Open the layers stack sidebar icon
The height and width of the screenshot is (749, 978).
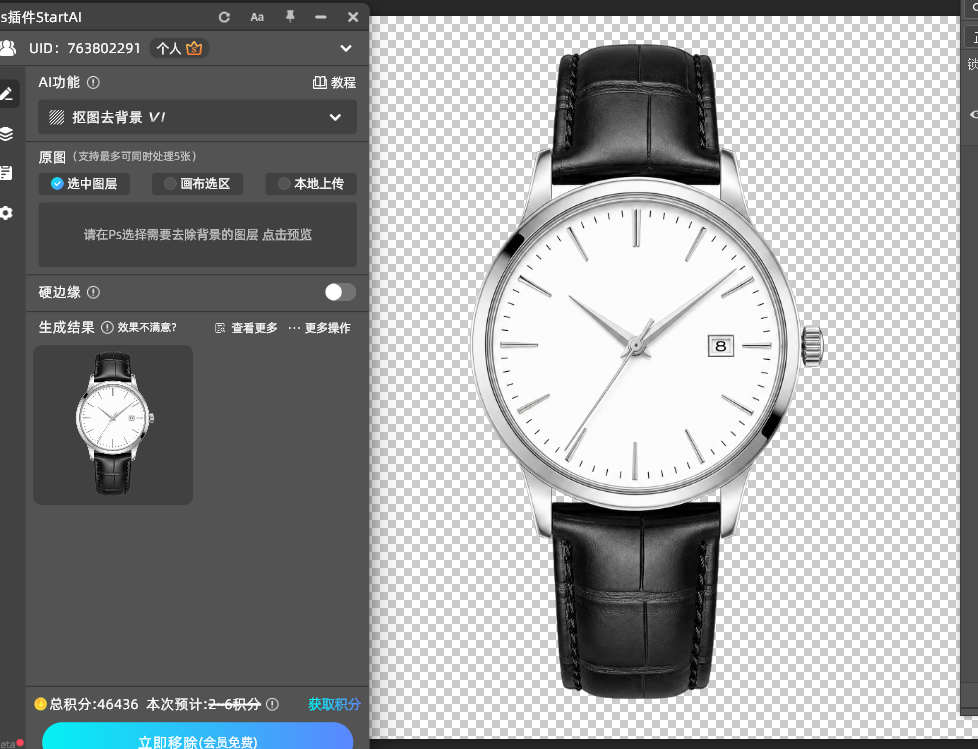pos(6,133)
